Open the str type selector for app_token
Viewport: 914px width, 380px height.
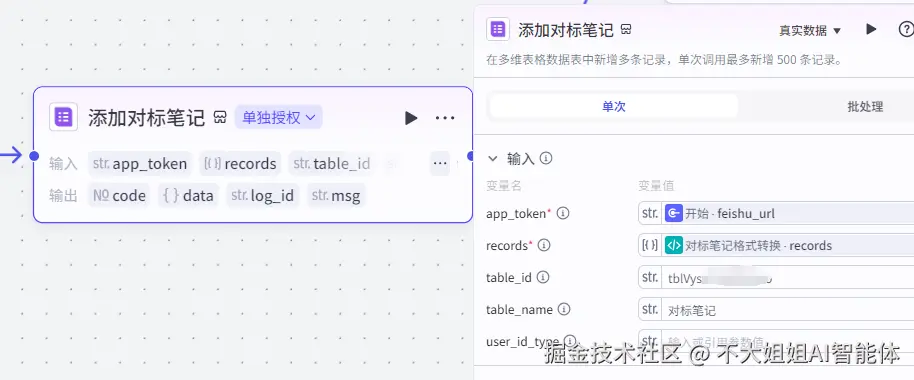coord(650,213)
